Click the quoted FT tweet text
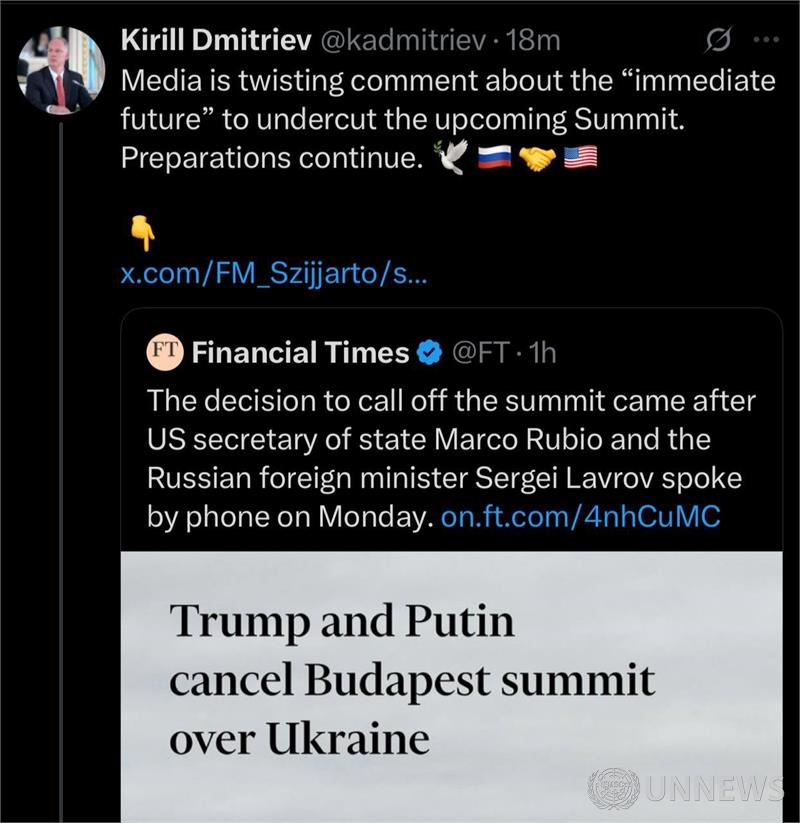The width and height of the screenshot is (800, 823). click(x=450, y=440)
